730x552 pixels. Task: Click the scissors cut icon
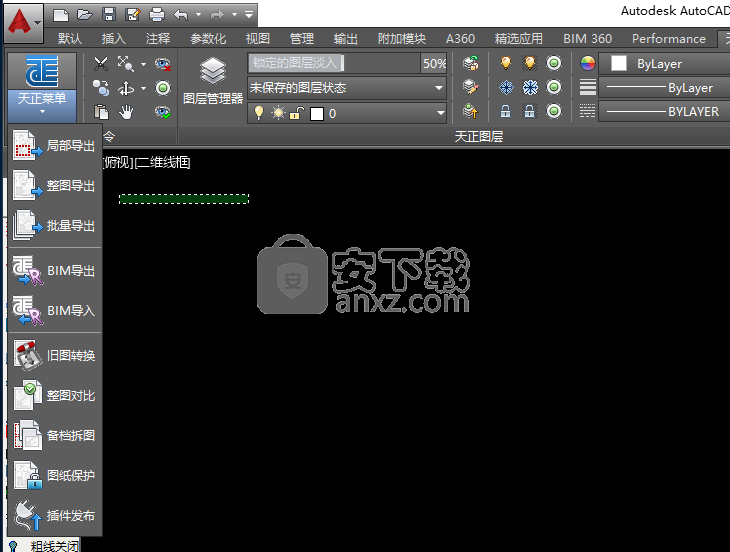101,64
